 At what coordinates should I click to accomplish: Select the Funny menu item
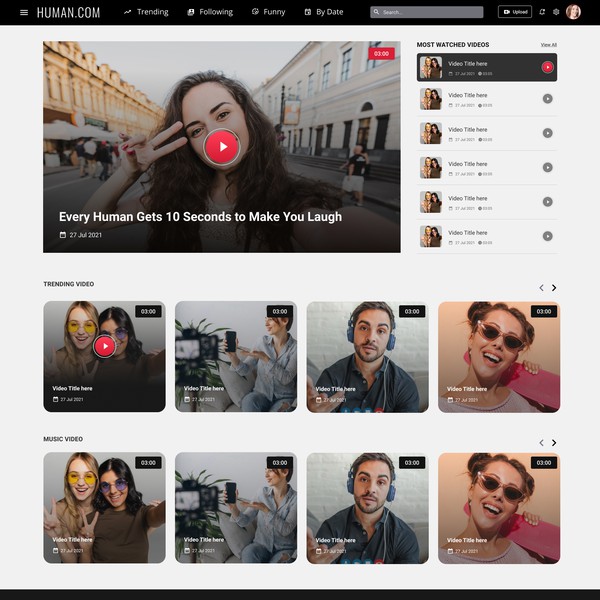point(269,12)
